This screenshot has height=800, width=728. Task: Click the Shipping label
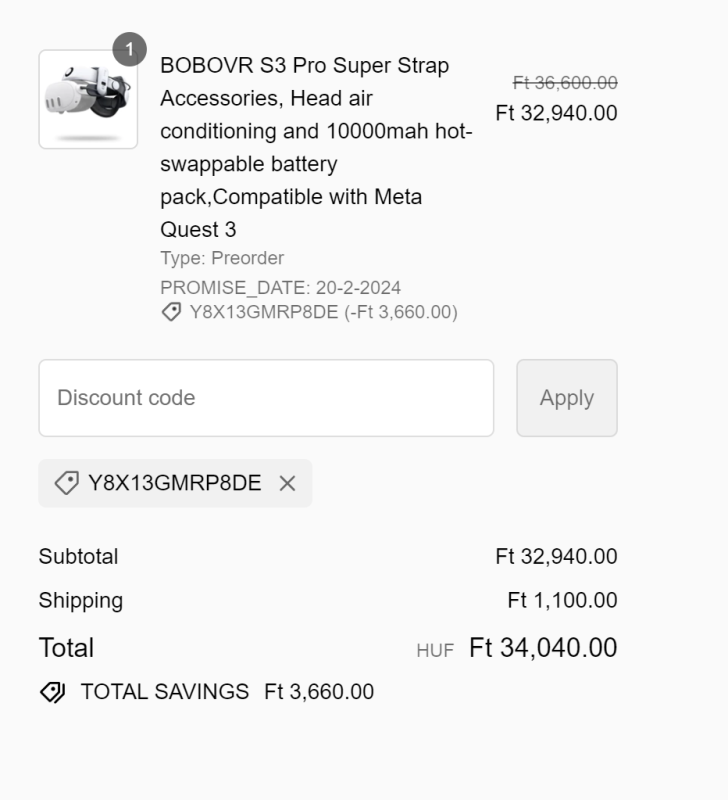(80, 600)
